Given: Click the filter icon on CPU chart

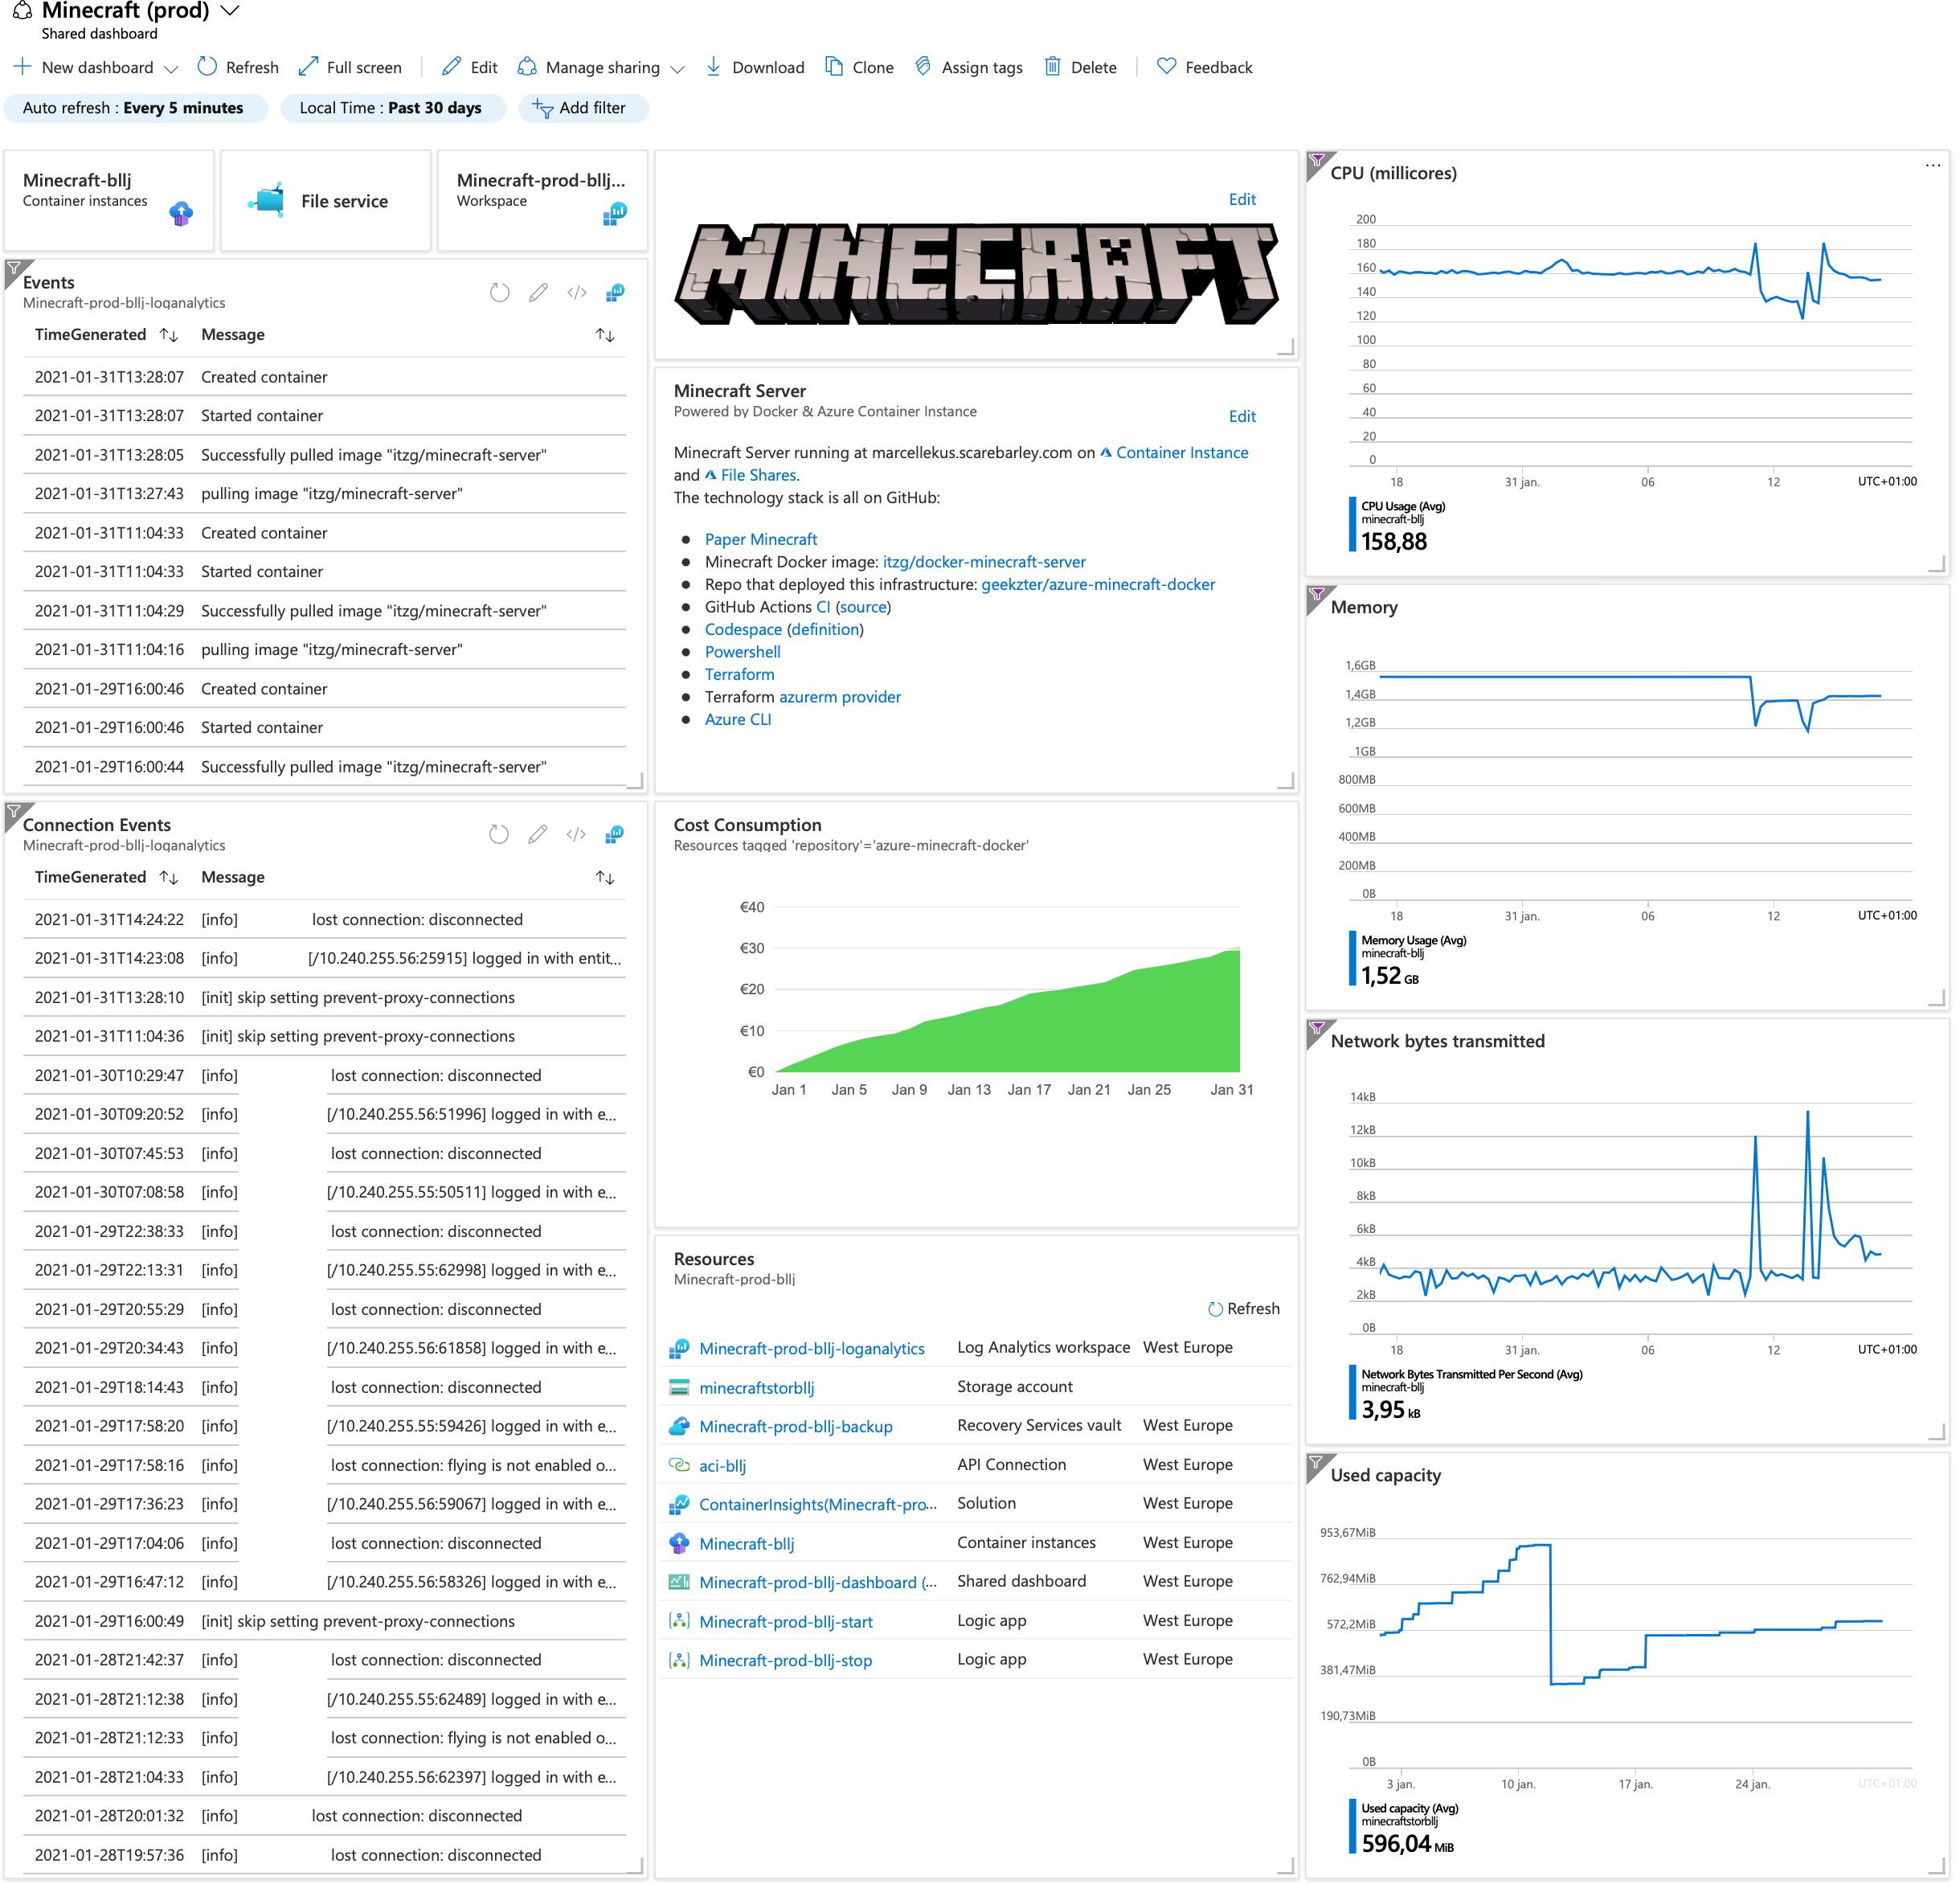Looking at the screenshot, I should coord(1317,161).
